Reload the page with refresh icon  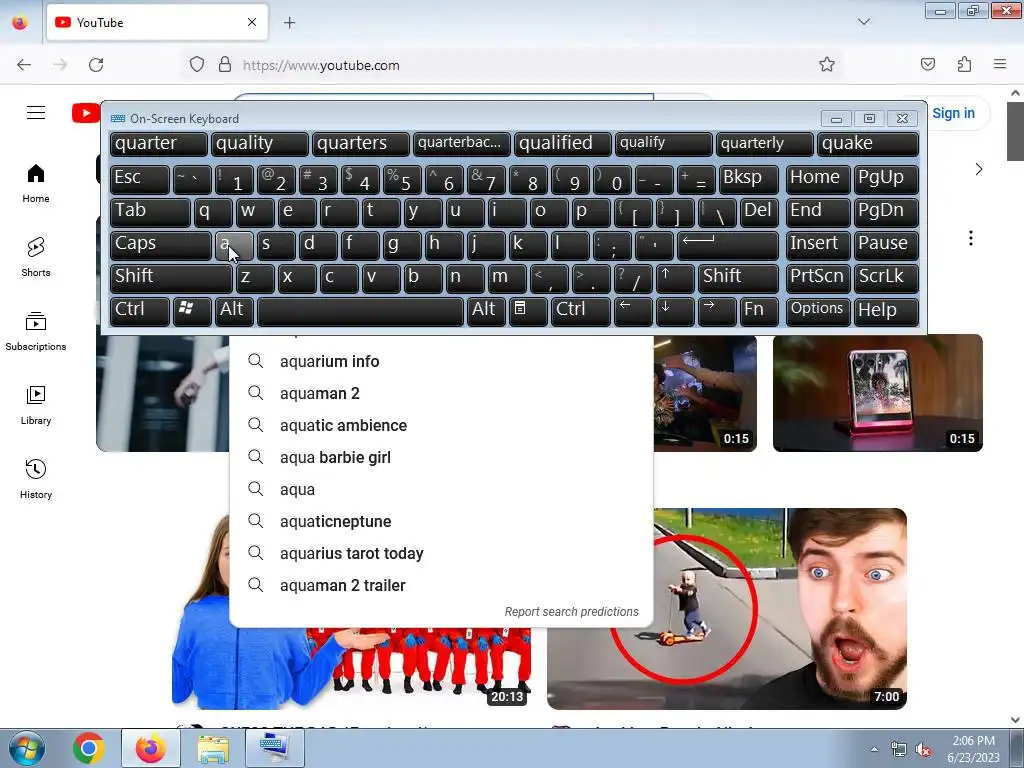coord(96,65)
